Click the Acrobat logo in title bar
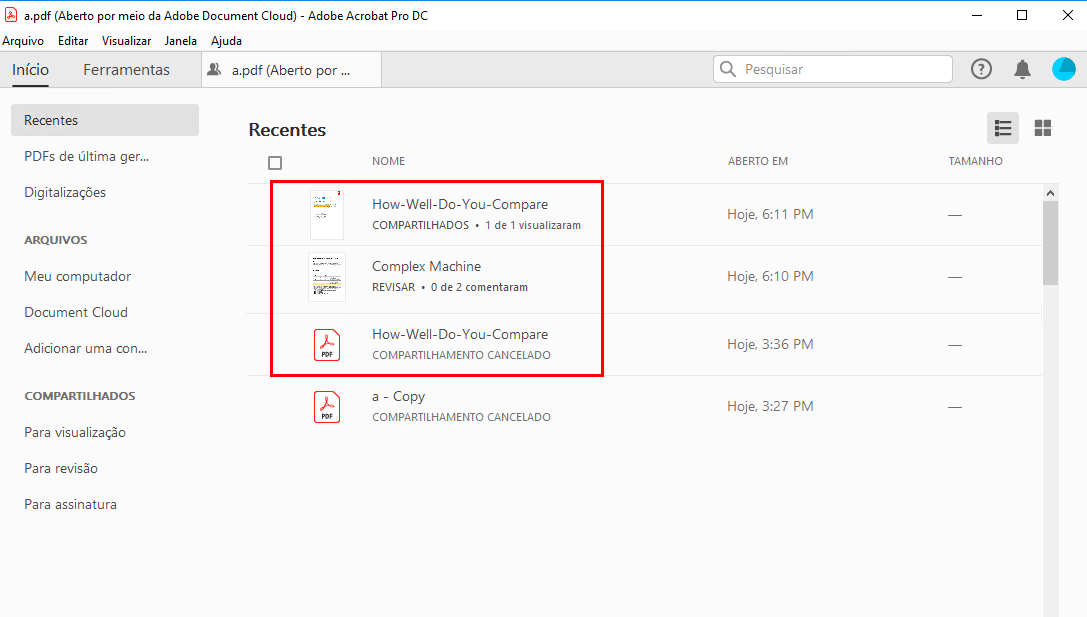The image size is (1087, 617). [11, 16]
